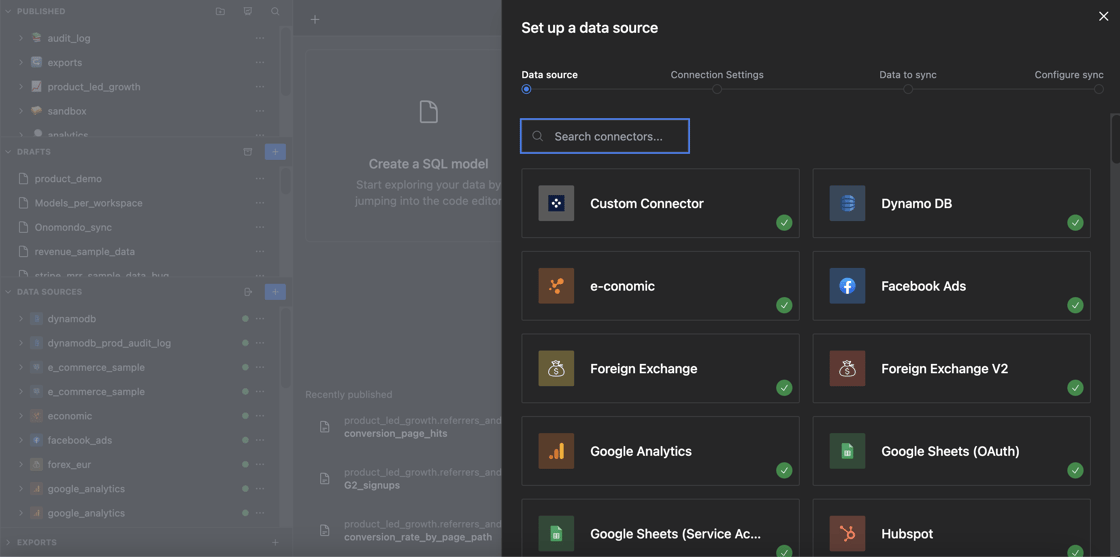Close the Set up a data source panel
Screen dimensions: 1120x557
pyautogui.click(x=1103, y=16)
